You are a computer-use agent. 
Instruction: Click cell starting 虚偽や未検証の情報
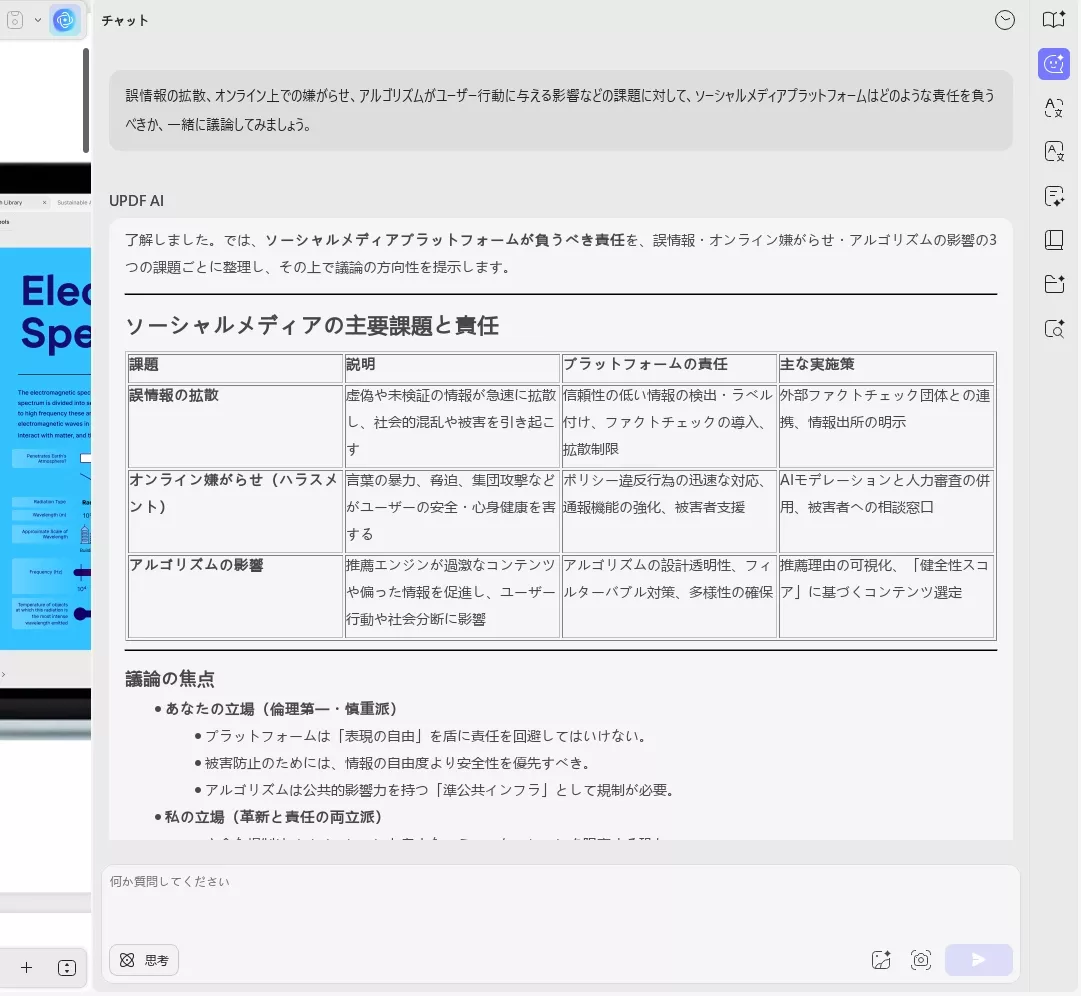452,426
